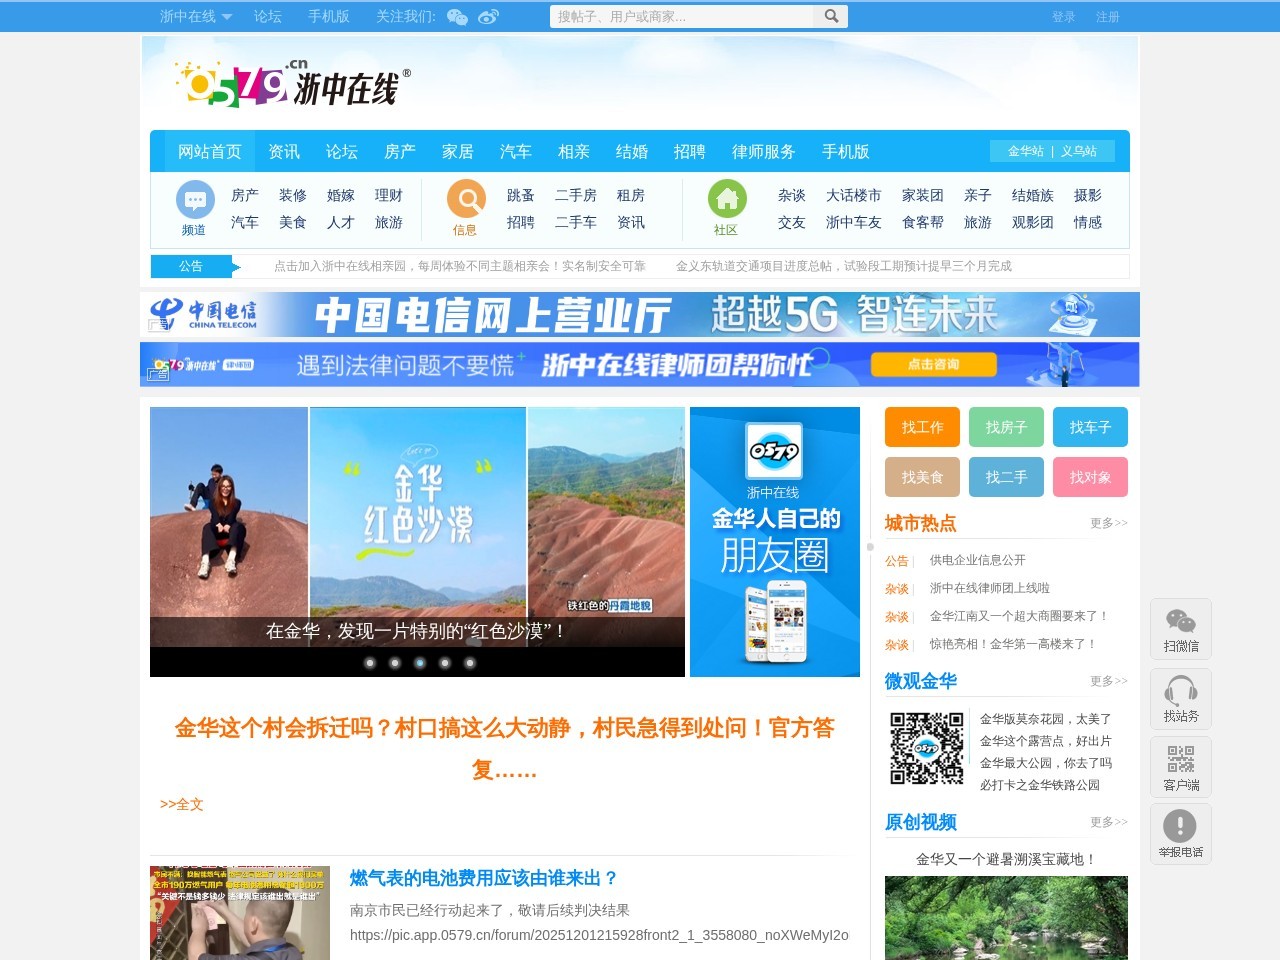Click the orange 信息 magnifier icon

[464, 198]
